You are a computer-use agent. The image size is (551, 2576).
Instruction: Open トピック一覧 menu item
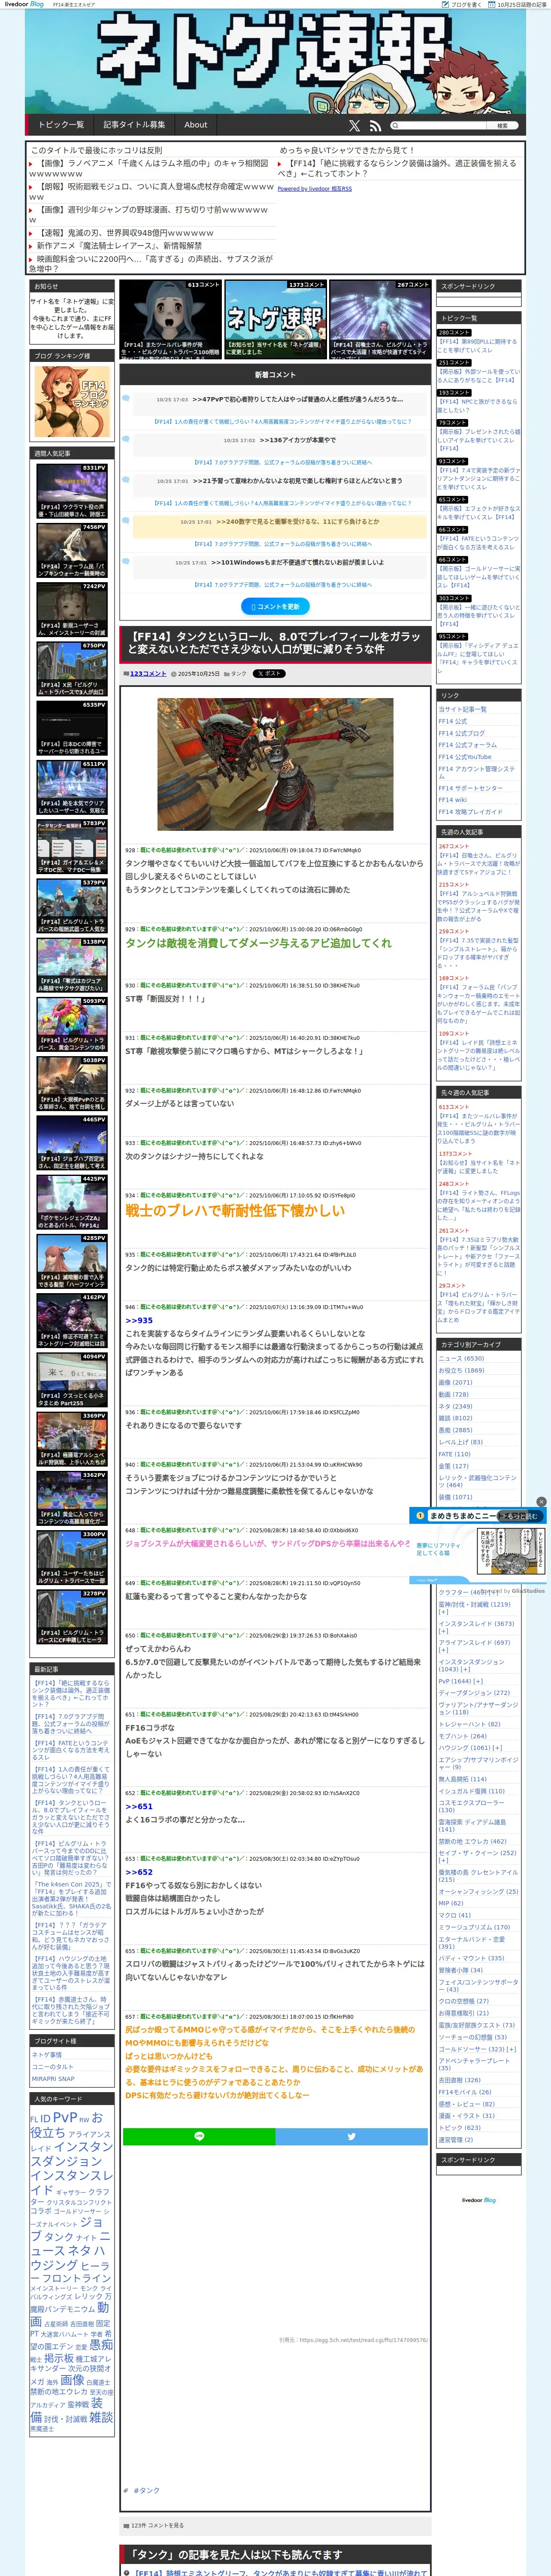61,125
